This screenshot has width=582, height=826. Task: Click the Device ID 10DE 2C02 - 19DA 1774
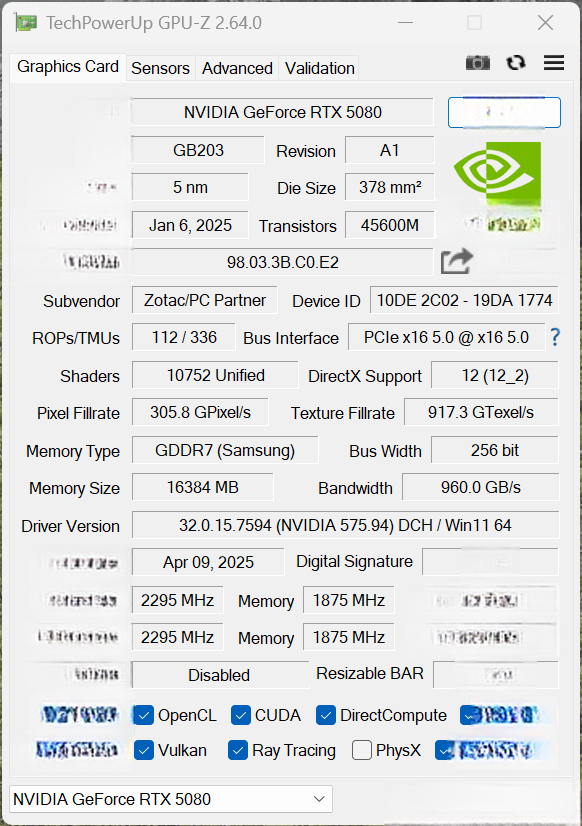pos(464,300)
